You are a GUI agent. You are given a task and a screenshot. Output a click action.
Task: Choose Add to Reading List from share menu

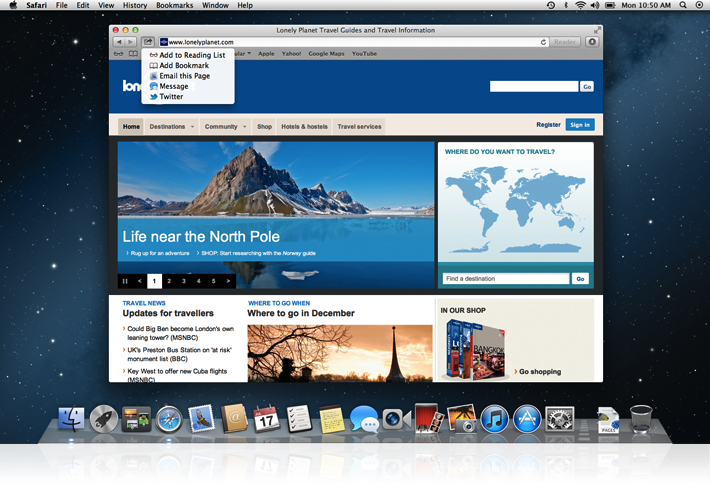click(187, 55)
